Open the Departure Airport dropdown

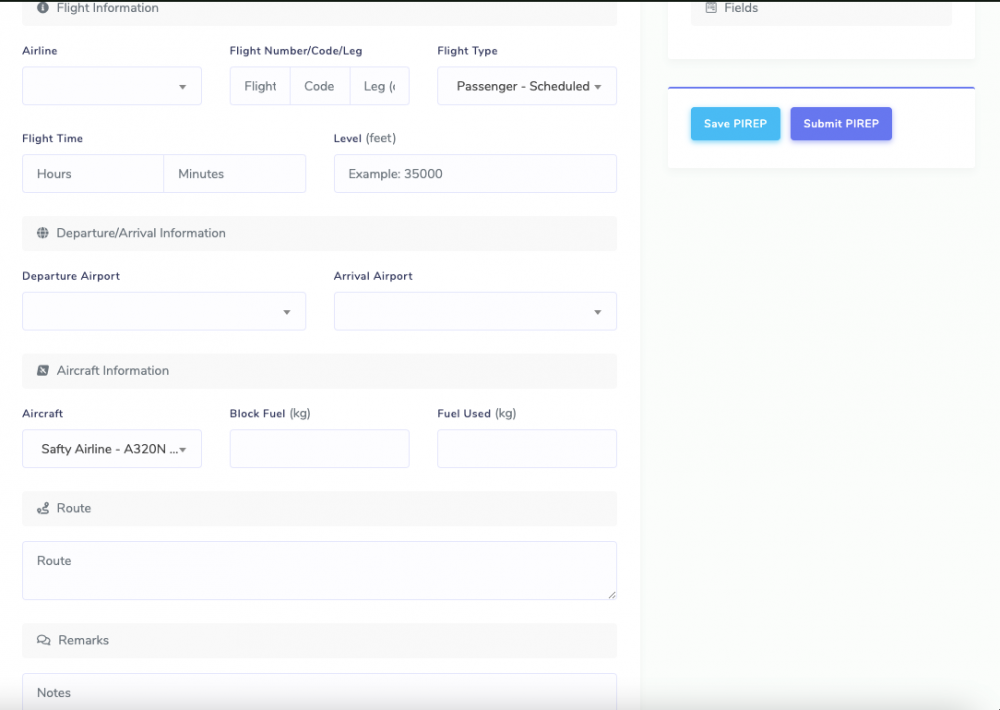(164, 312)
